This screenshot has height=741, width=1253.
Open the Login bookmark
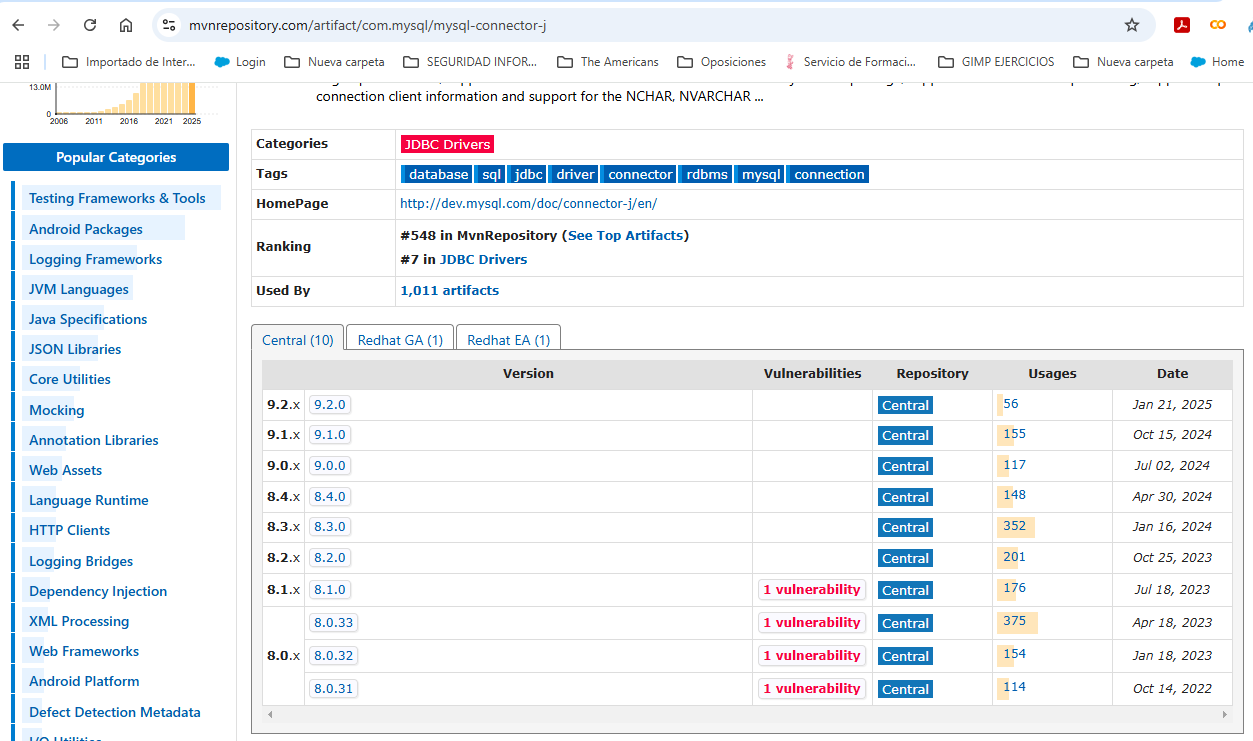[239, 62]
